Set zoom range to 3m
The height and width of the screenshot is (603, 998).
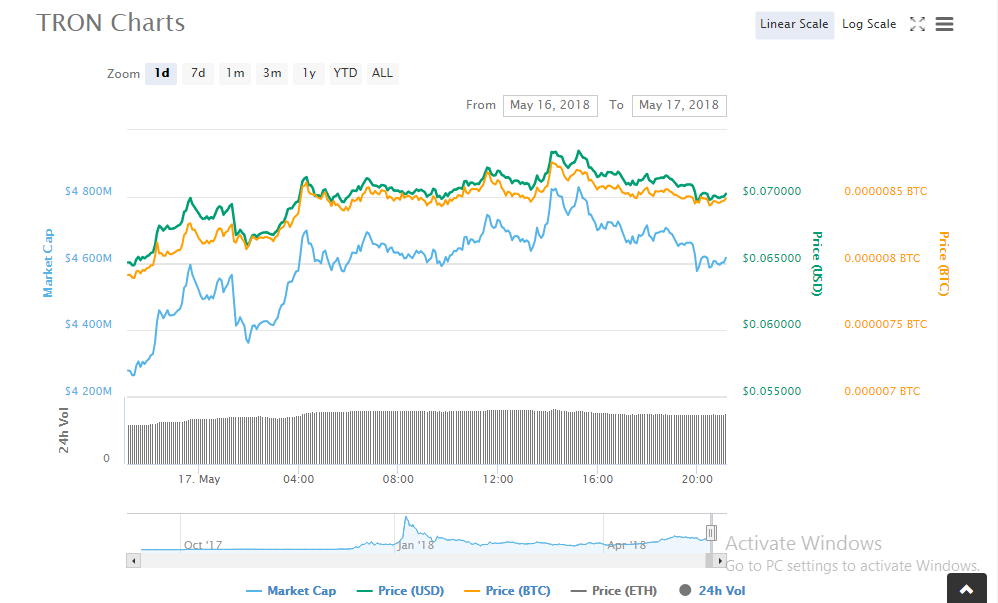coord(272,73)
